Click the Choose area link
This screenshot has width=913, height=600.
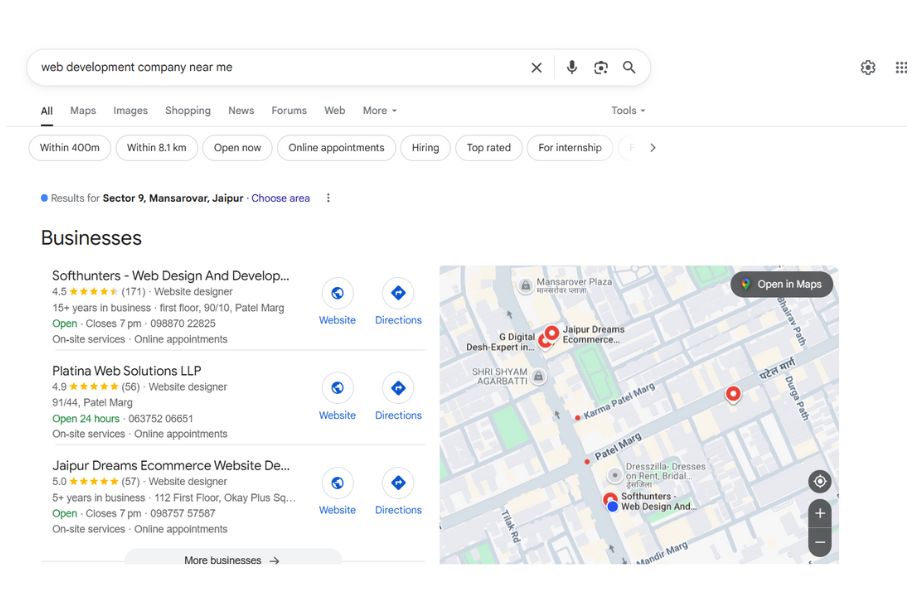click(x=281, y=198)
